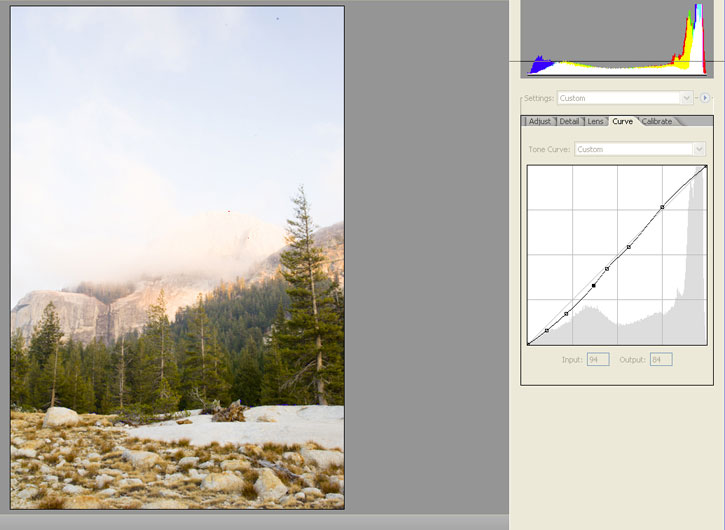
Task: Select the Lens tab
Action: point(595,121)
